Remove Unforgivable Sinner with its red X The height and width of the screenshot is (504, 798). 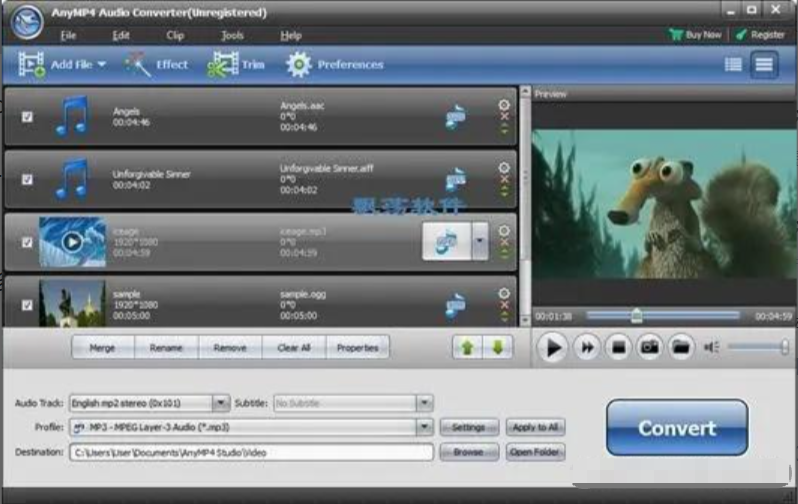pyautogui.click(x=504, y=179)
